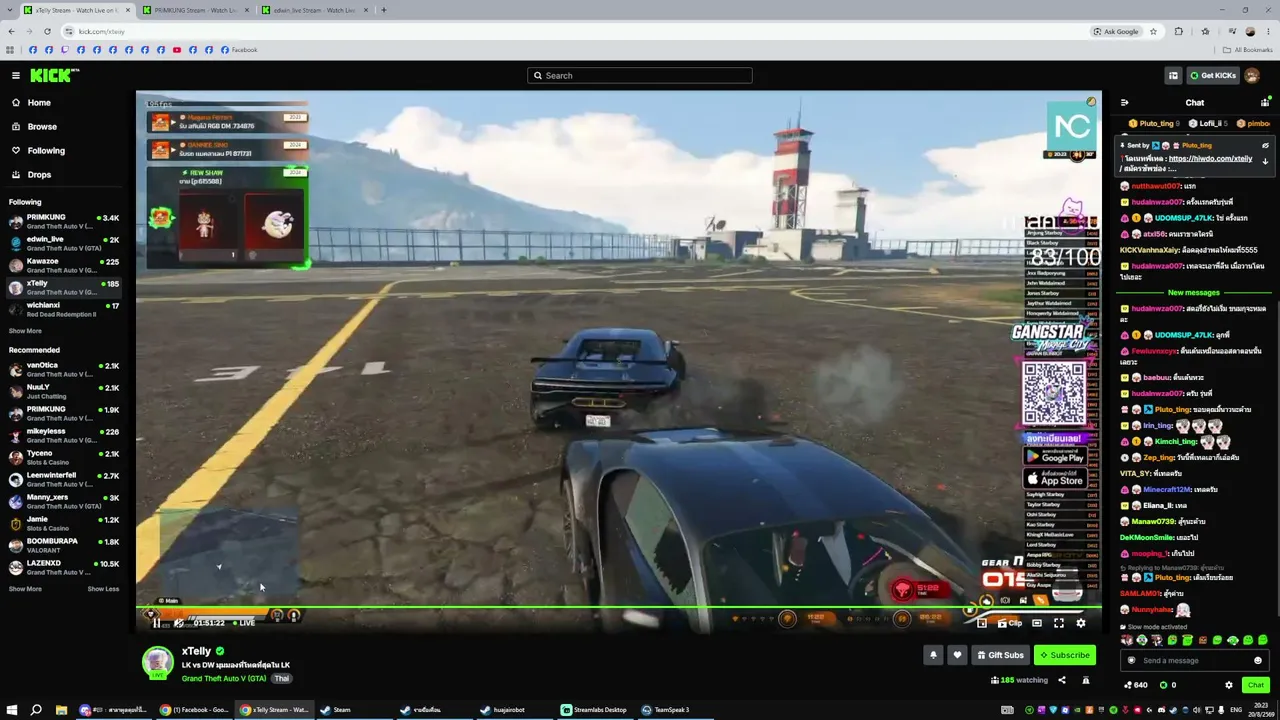Click the browser address bar

click(x=575, y=31)
